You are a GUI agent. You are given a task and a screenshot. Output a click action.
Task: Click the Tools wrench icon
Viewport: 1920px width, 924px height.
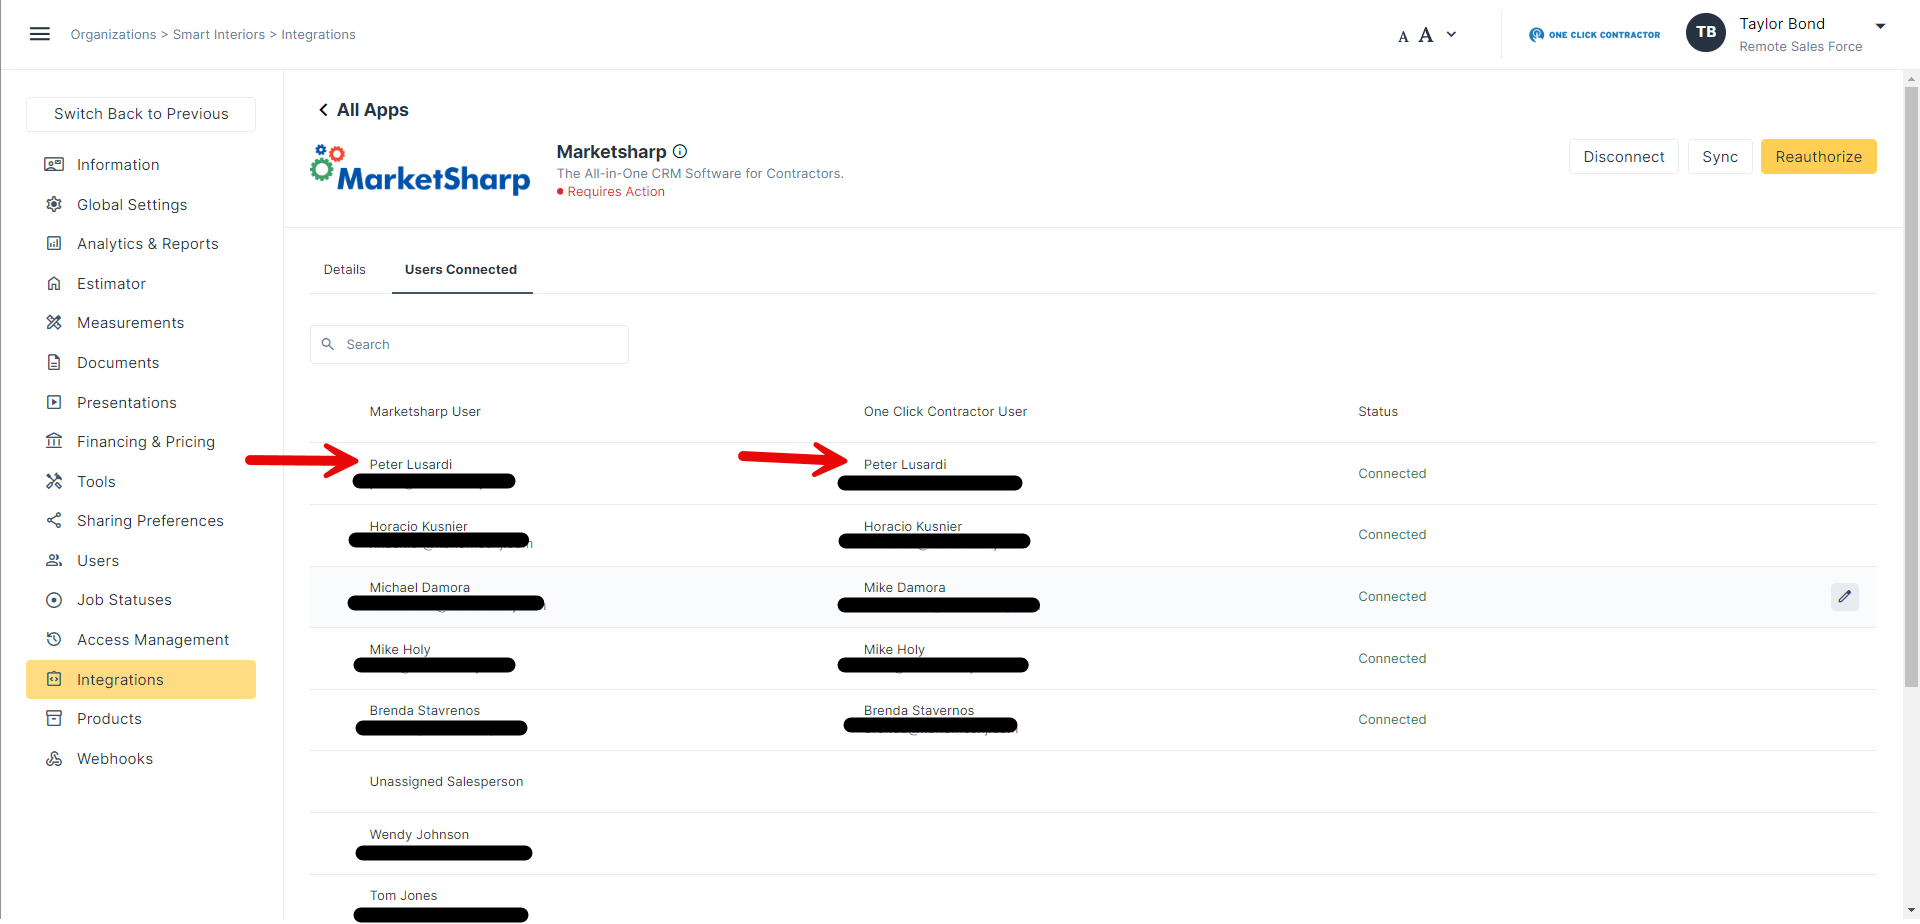point(54,481)
